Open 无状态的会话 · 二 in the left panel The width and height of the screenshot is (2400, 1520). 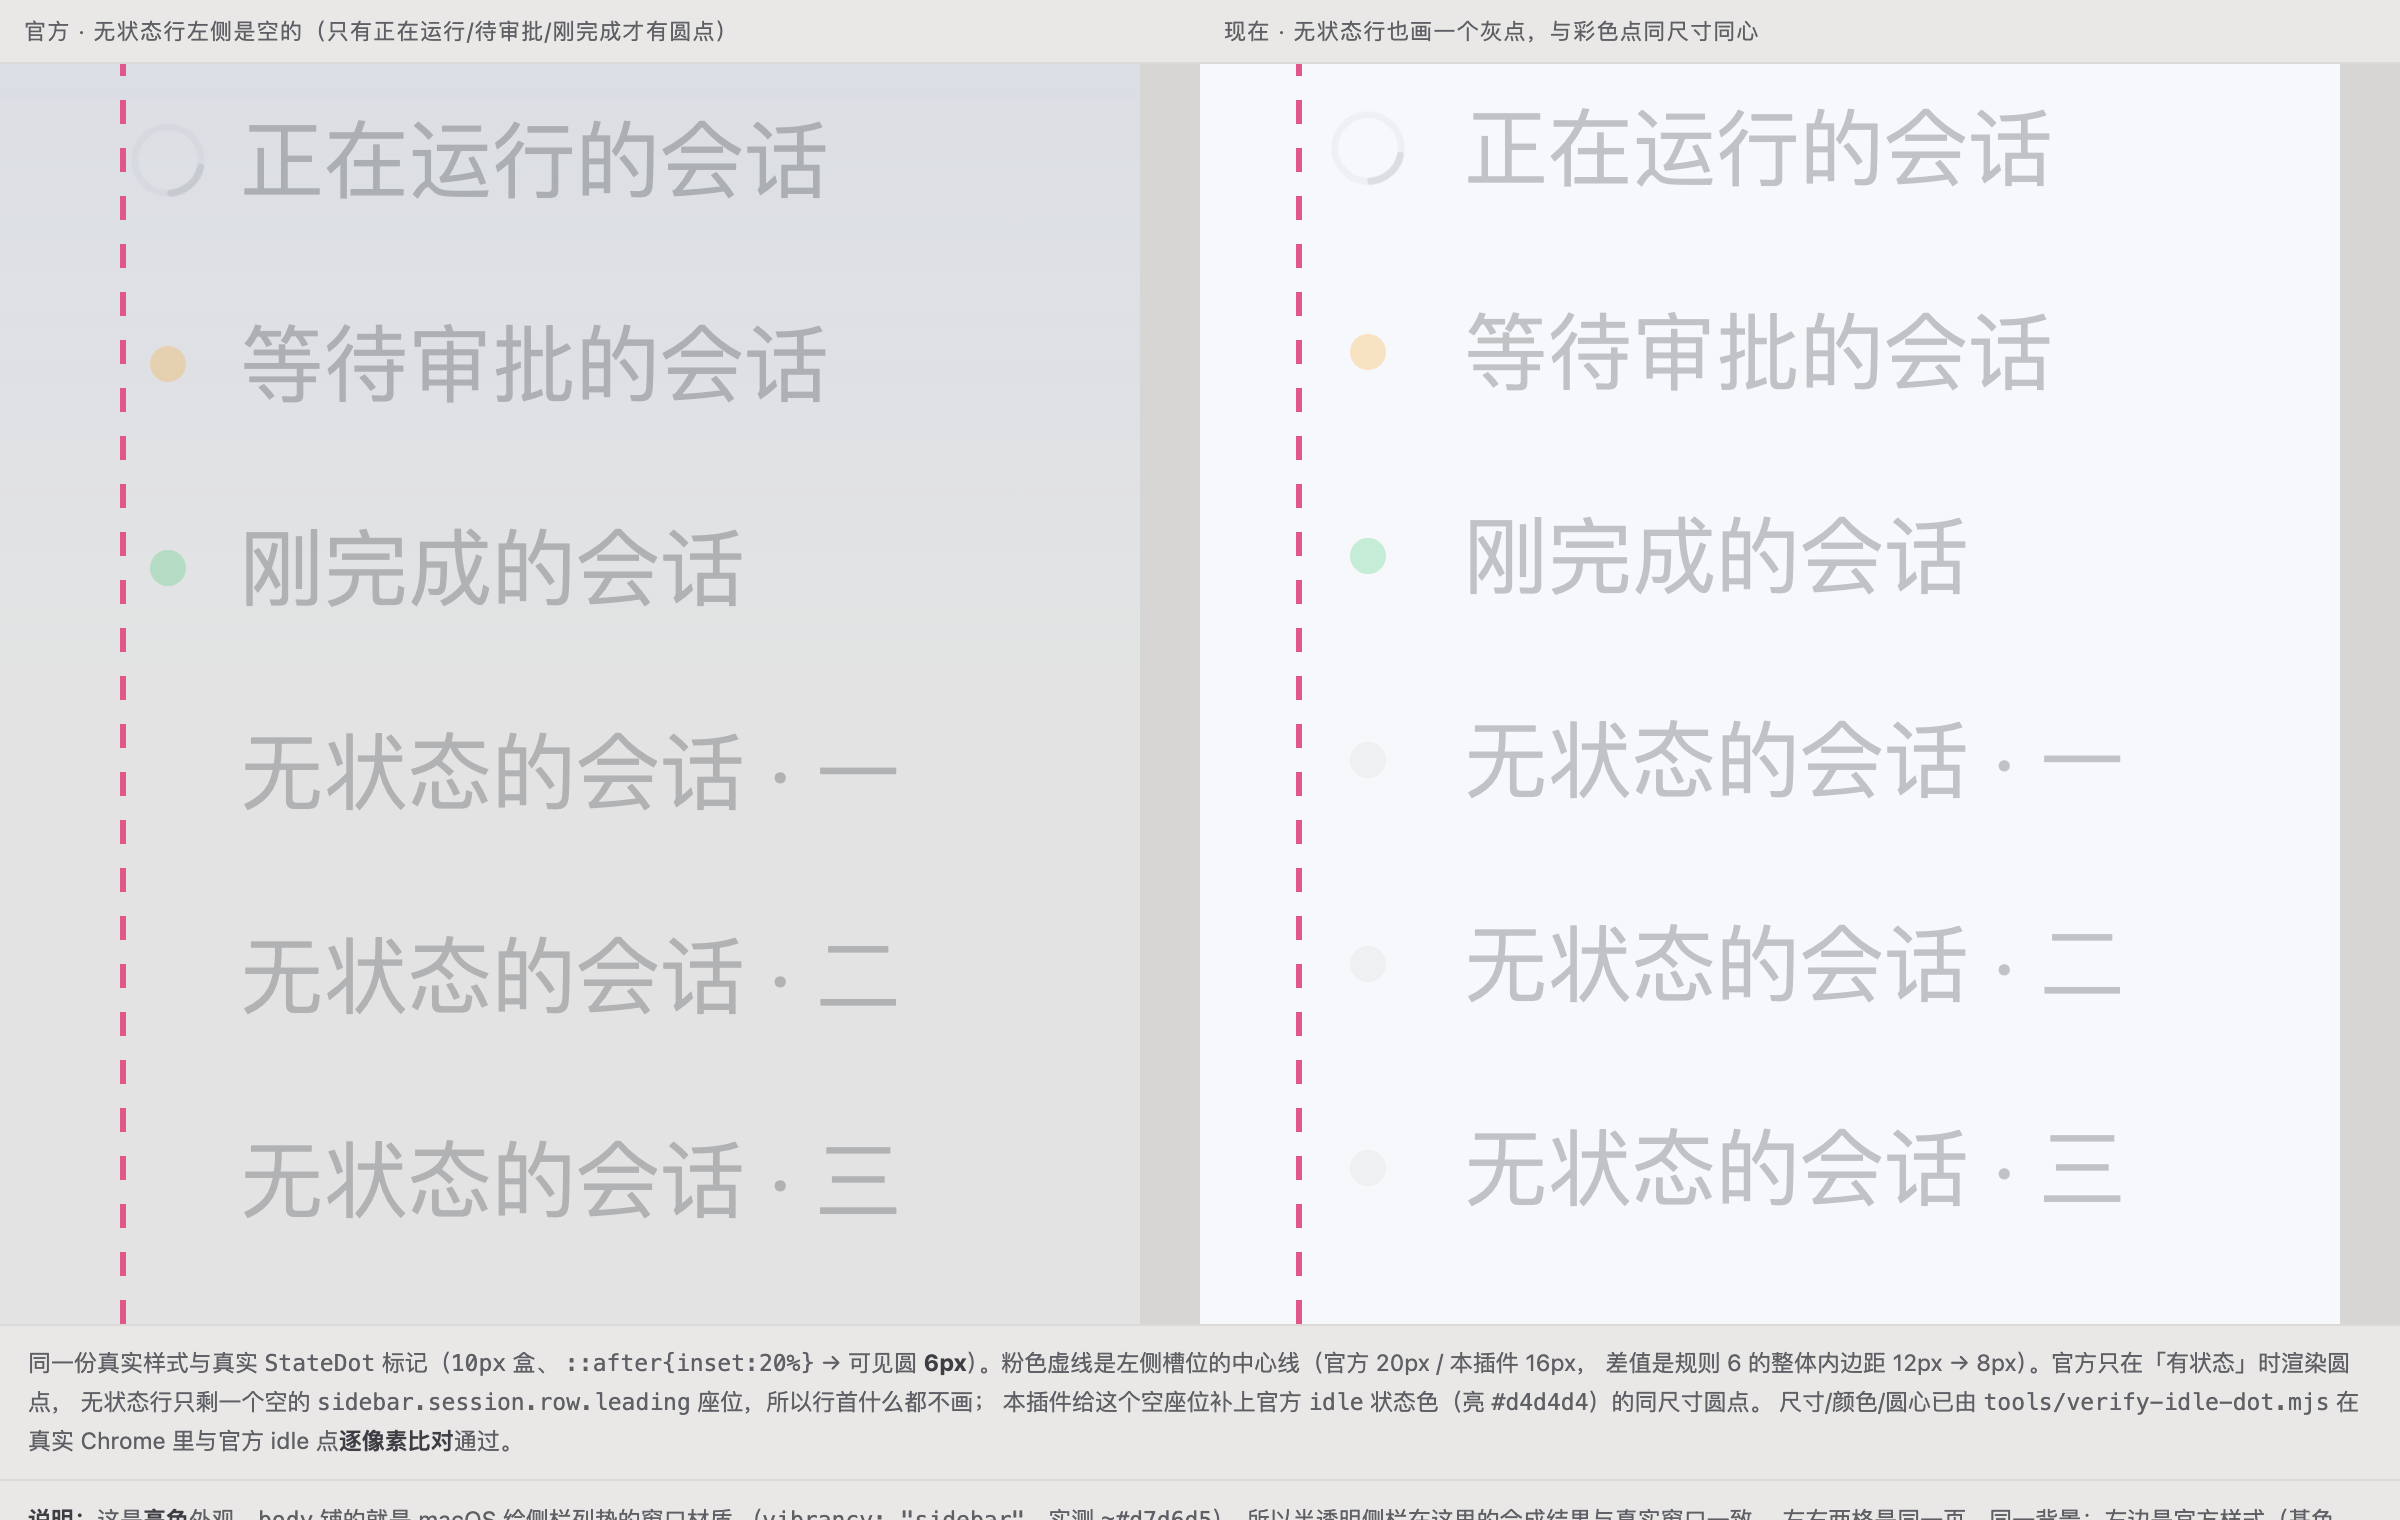click(x=570, y=976)
